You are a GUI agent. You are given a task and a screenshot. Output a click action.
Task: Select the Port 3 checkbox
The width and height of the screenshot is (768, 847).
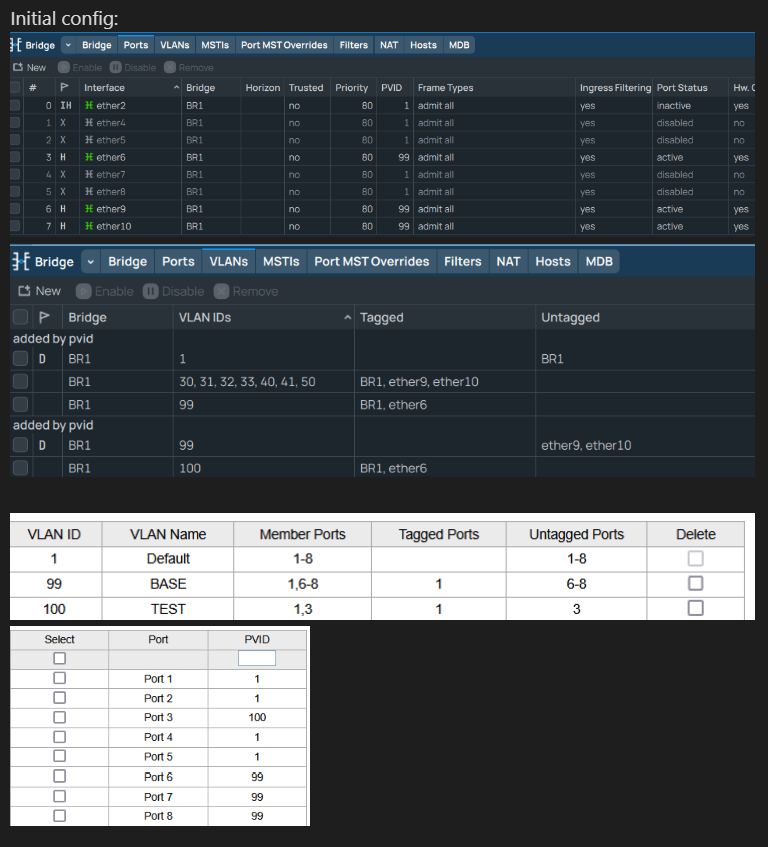click(59, 717)
